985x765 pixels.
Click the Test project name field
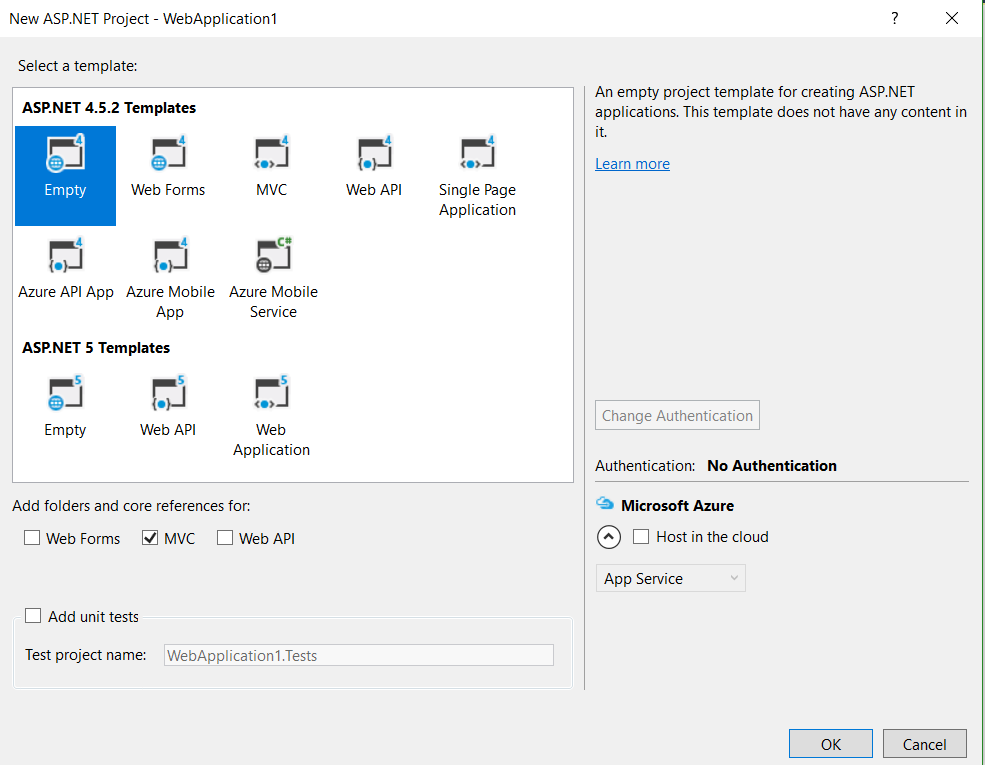(x=358, y=655)
